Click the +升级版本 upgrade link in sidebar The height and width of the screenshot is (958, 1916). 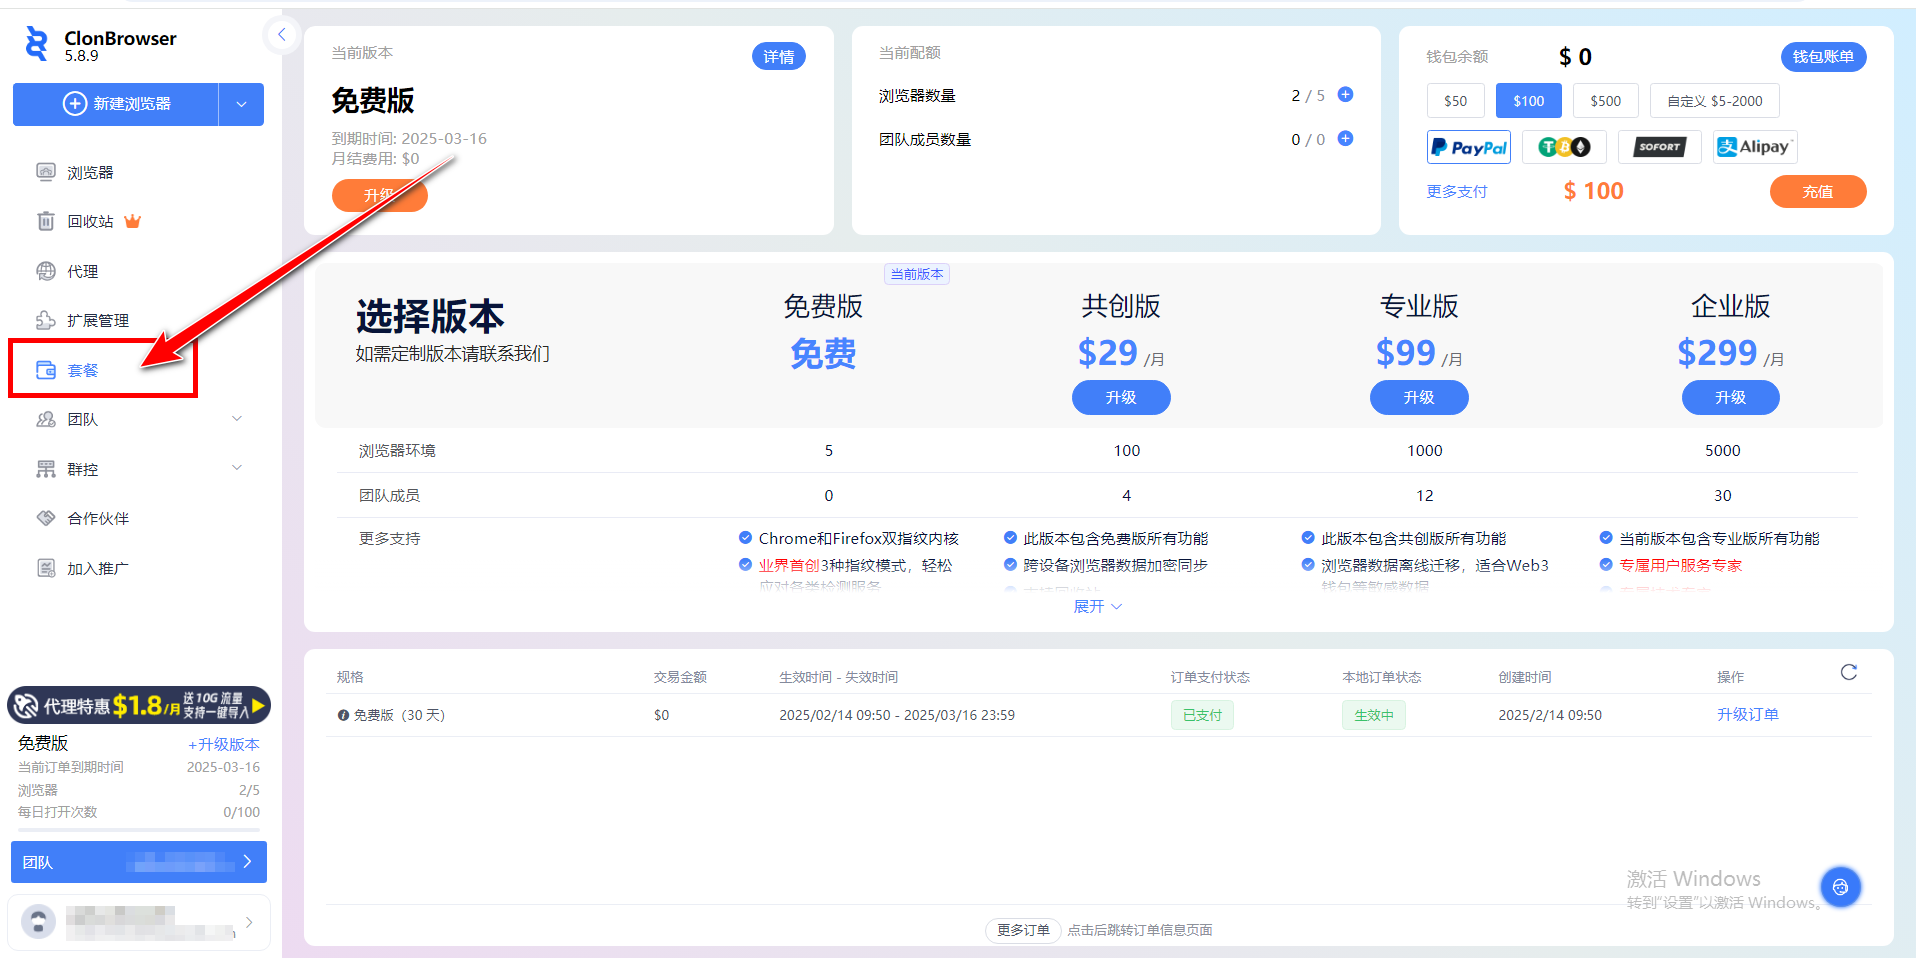[x=224, y=744]
